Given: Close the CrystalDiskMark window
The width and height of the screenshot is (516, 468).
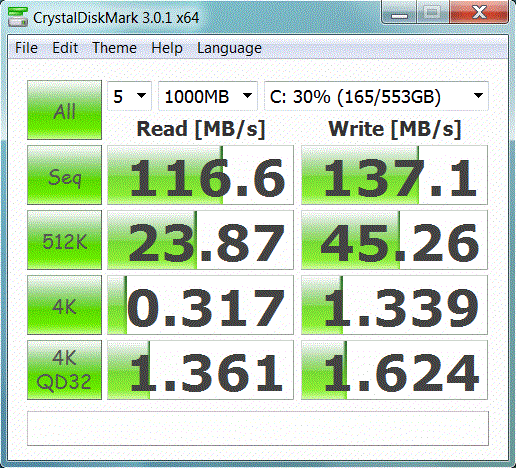Looking at the screenshot, I should [479, 13].
